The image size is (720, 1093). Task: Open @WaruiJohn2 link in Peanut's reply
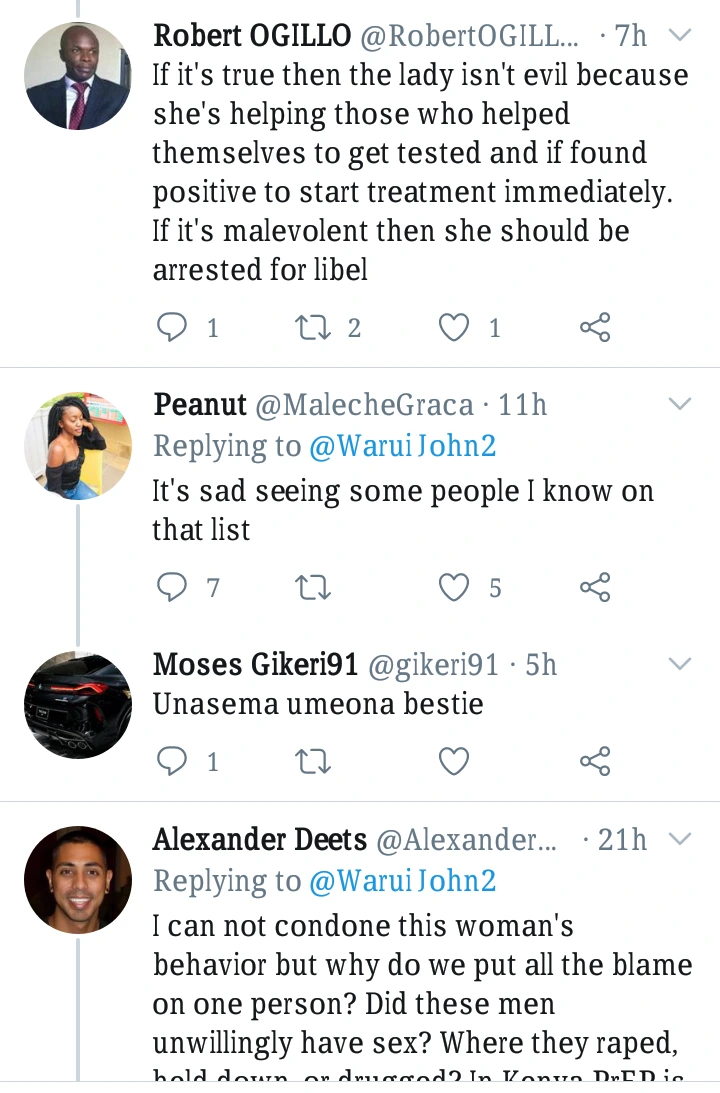(x=402, y=446)
